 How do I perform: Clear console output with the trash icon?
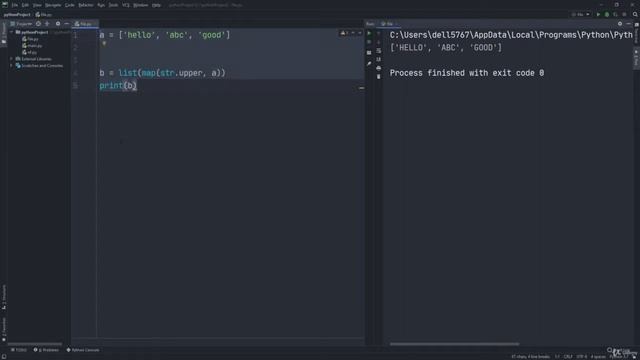tap(379, 77)
